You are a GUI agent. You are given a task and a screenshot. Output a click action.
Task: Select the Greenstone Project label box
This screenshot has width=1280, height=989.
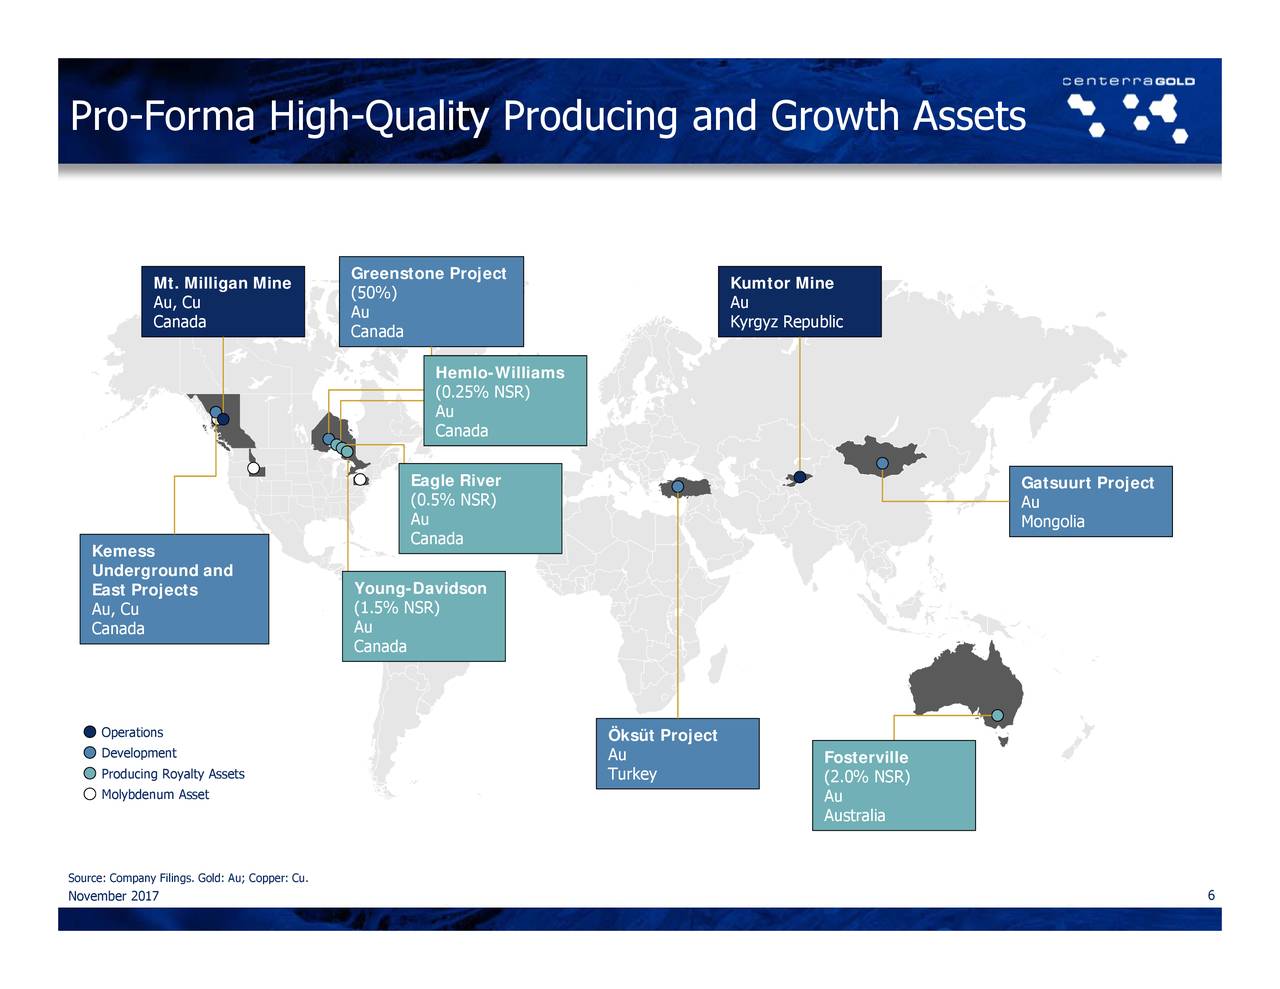[x=431, y=302]
